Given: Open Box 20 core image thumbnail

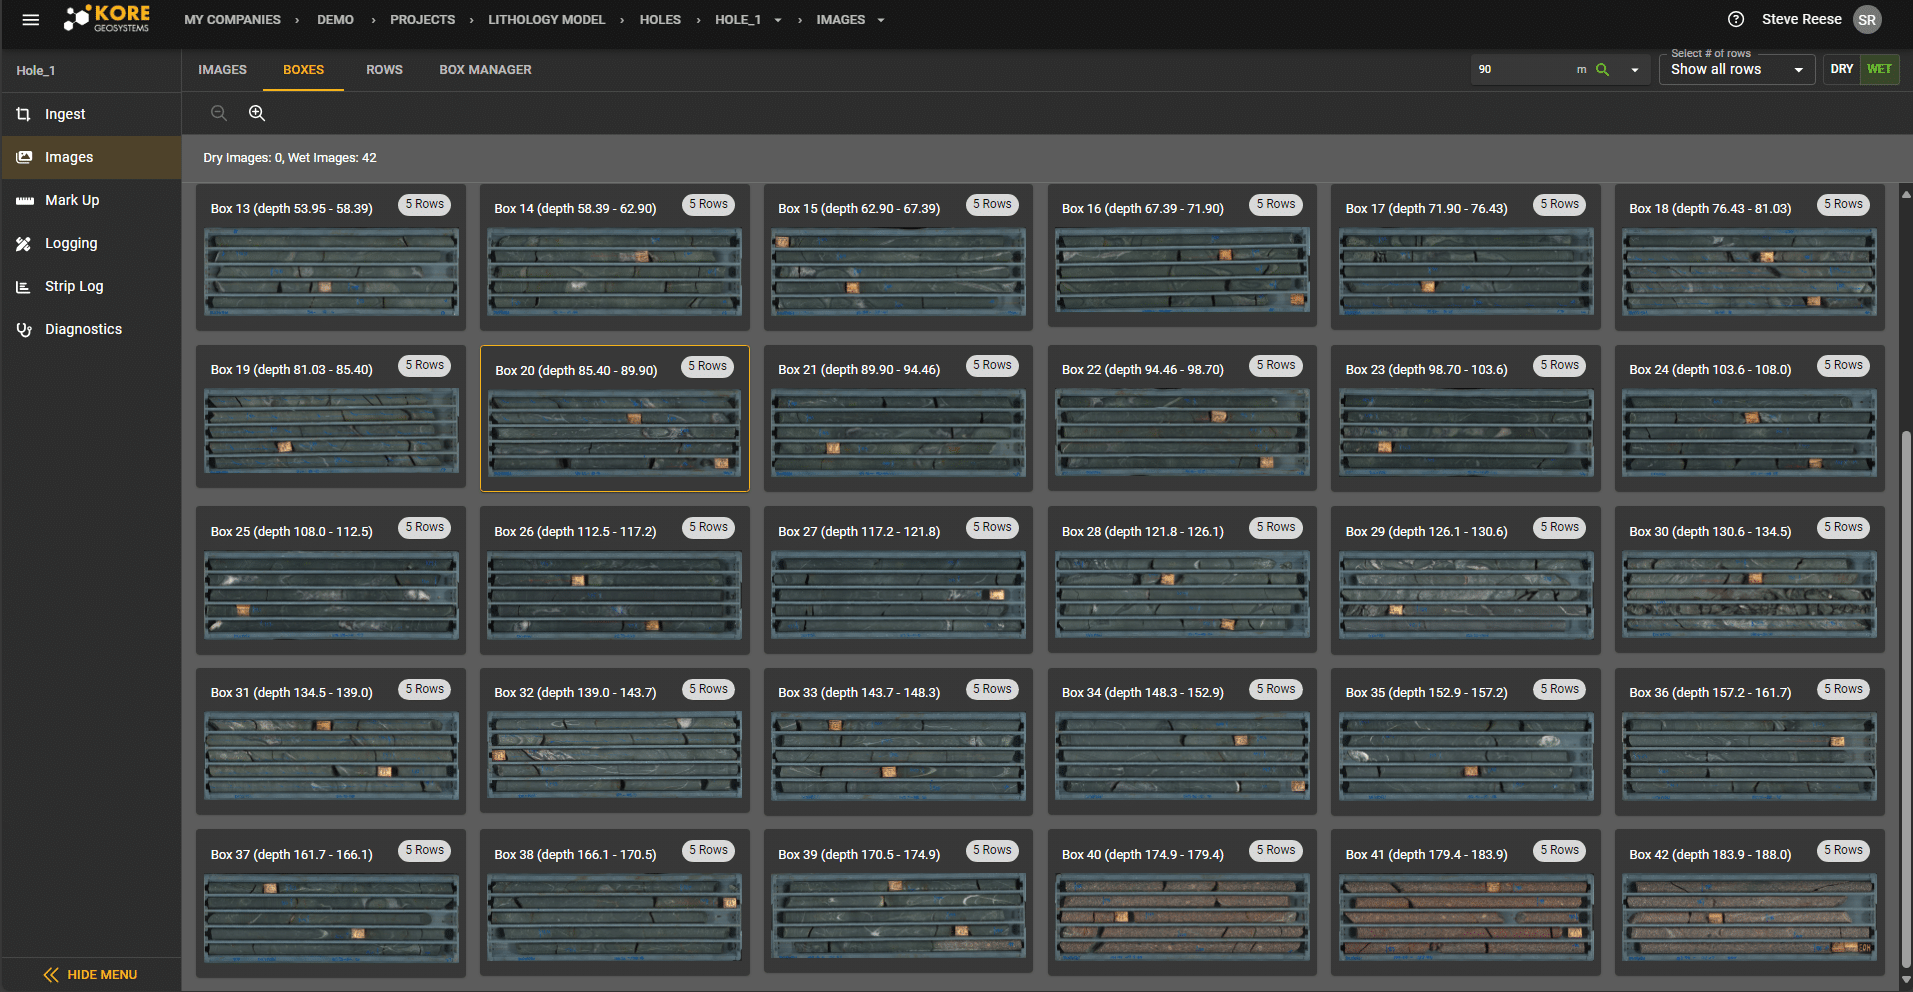Looking at the screenshot, I should point(614,433).
